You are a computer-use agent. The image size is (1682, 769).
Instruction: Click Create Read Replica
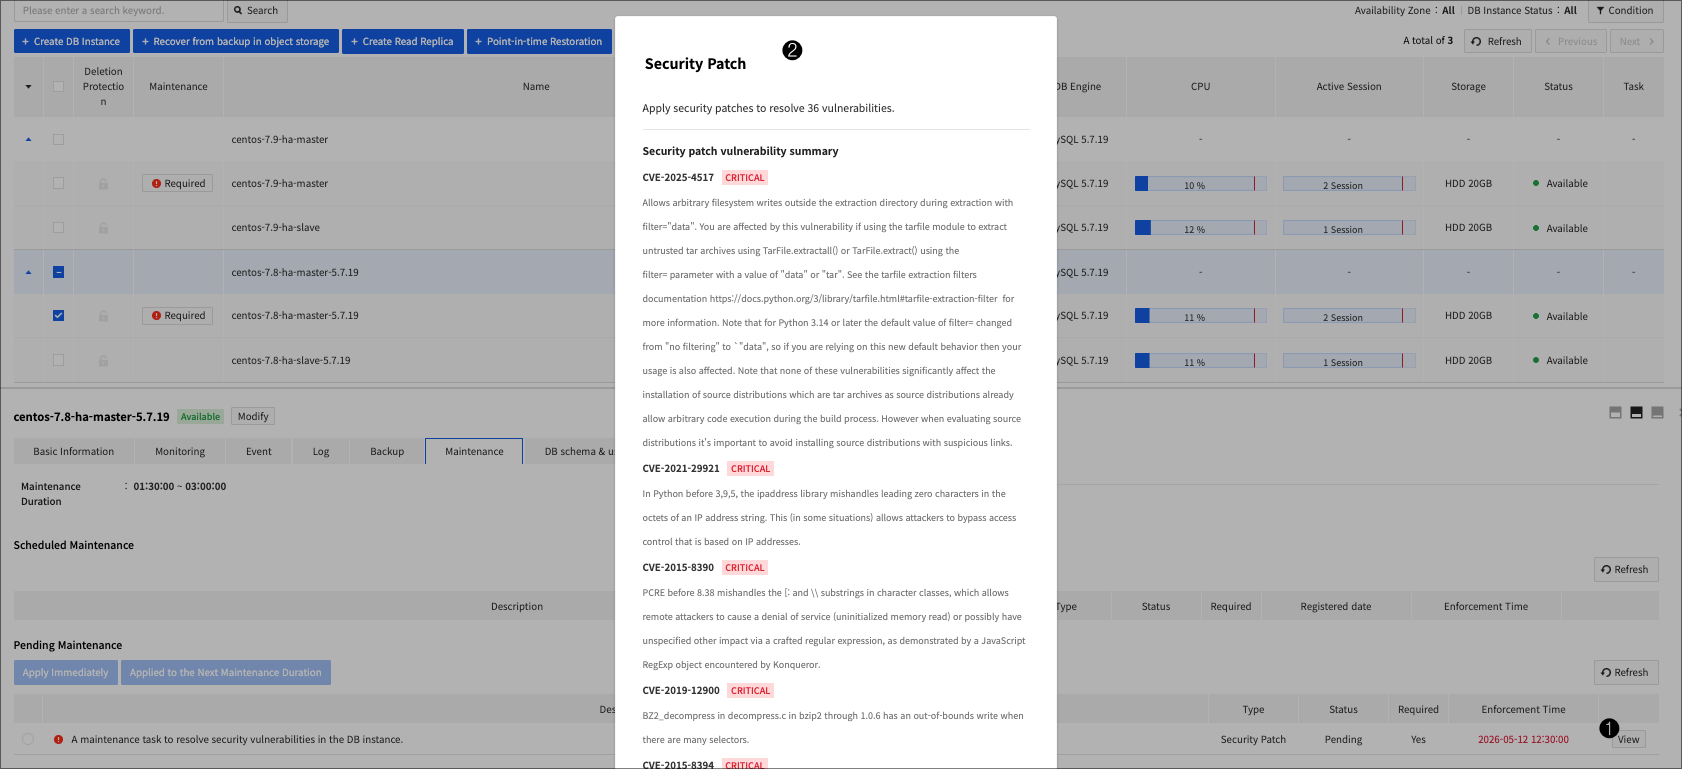(402, 42)
